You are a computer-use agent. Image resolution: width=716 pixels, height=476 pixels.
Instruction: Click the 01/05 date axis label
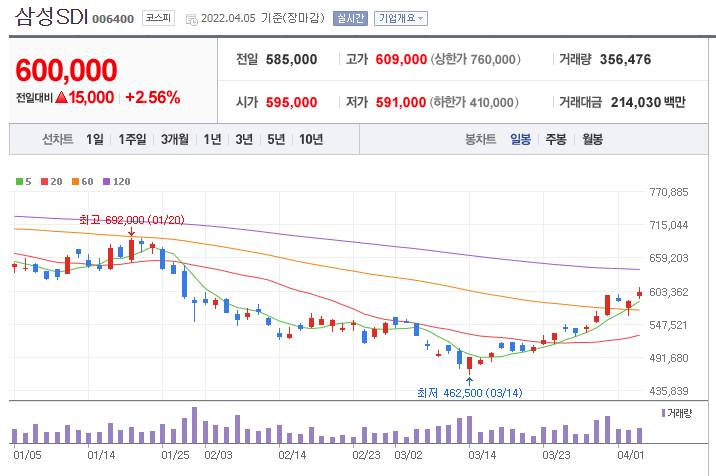point(27,455)
